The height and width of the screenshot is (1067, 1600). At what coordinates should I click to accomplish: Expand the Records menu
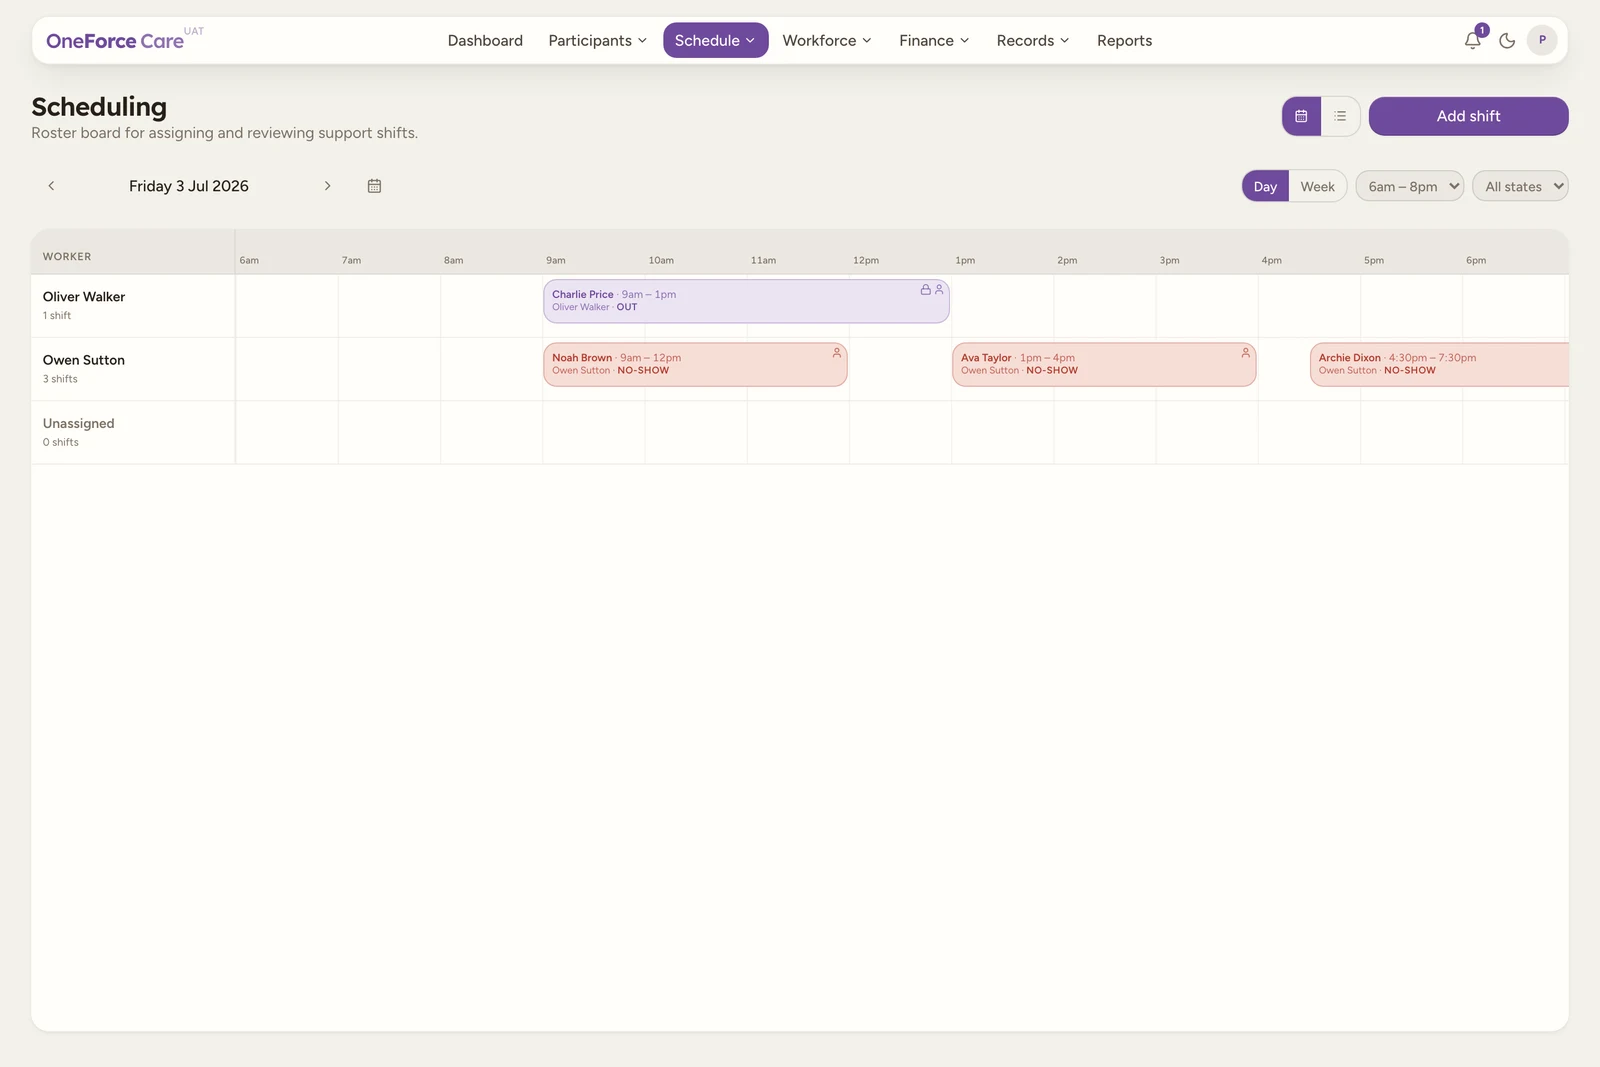tap(1033, 41)
